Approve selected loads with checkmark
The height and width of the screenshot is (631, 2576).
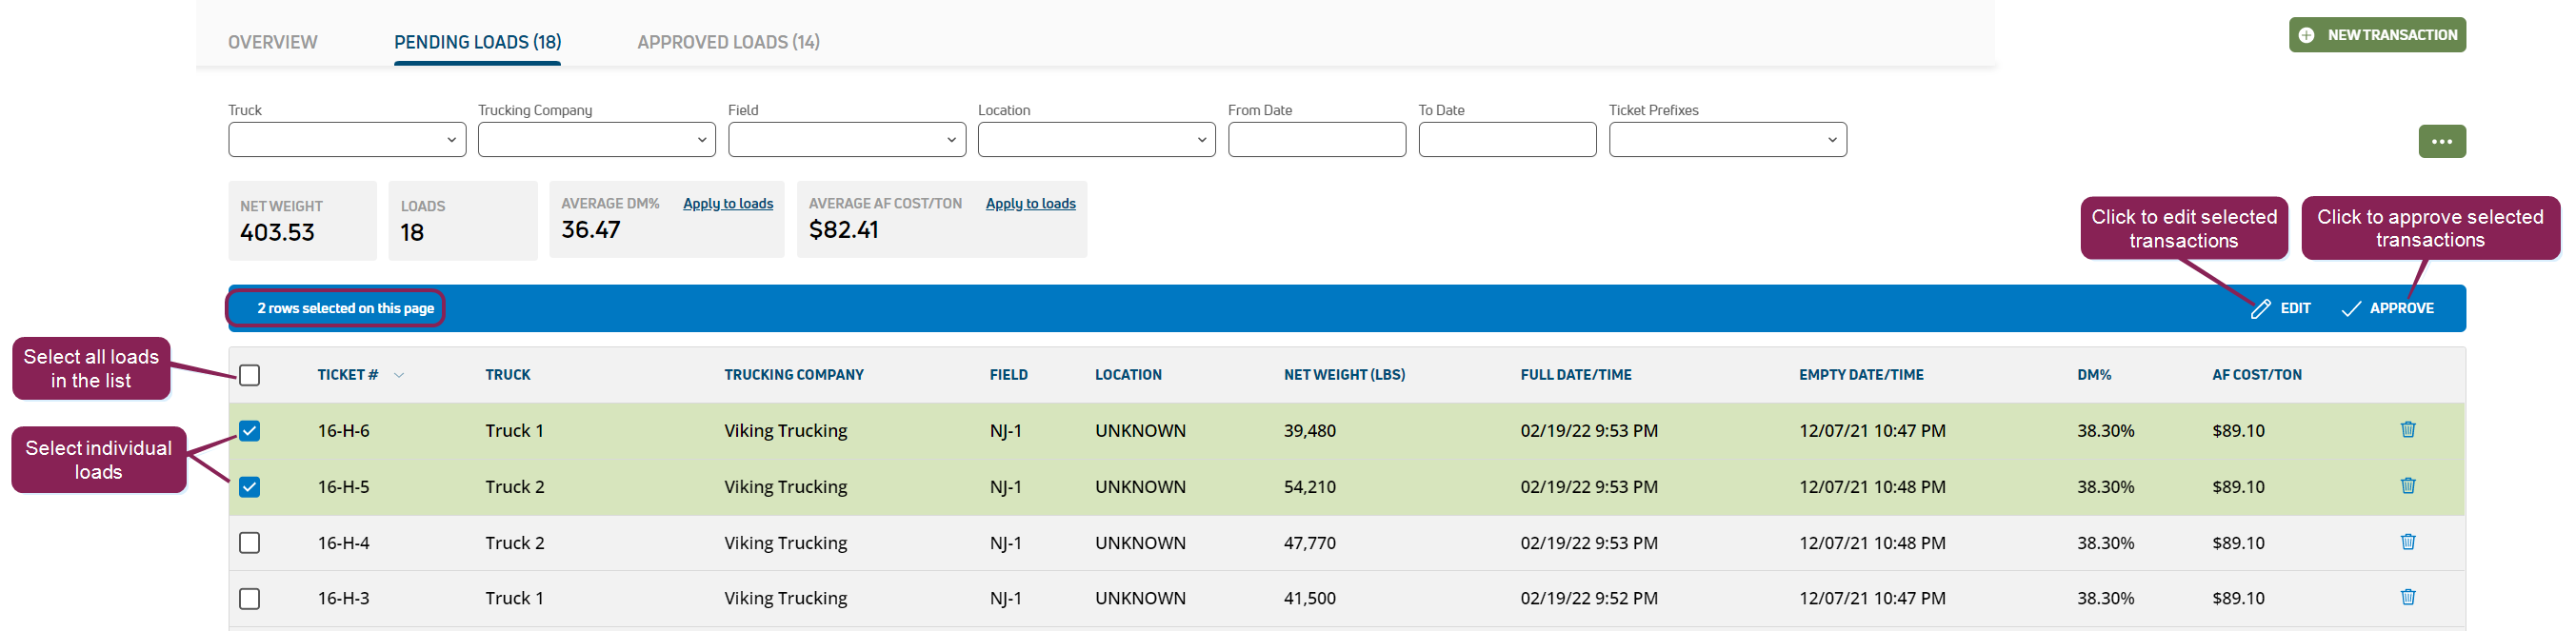pos(2351,309)
